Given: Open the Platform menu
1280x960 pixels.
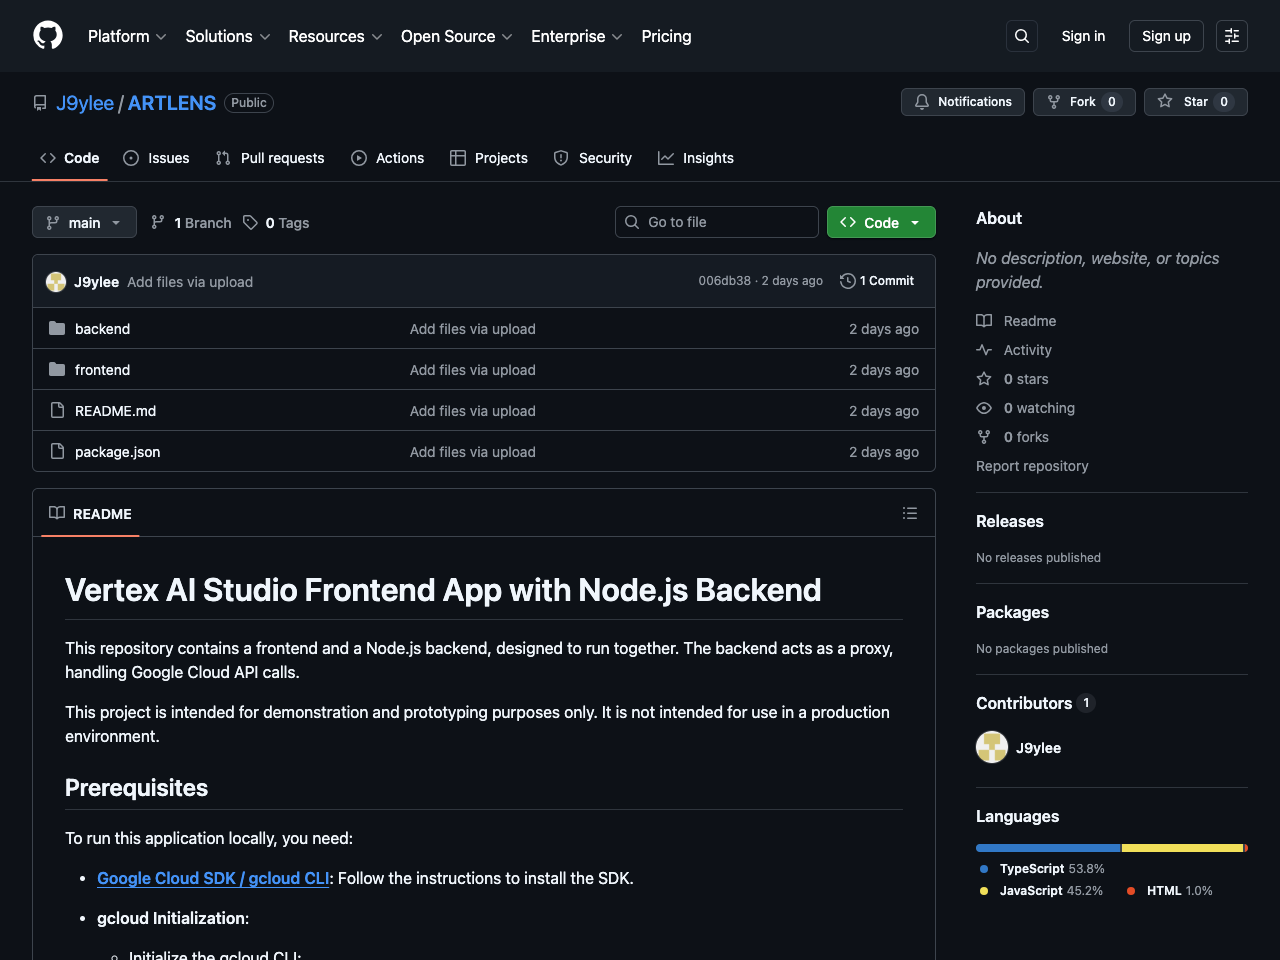Looking at the screenshot, I should [x=127, y=36].
